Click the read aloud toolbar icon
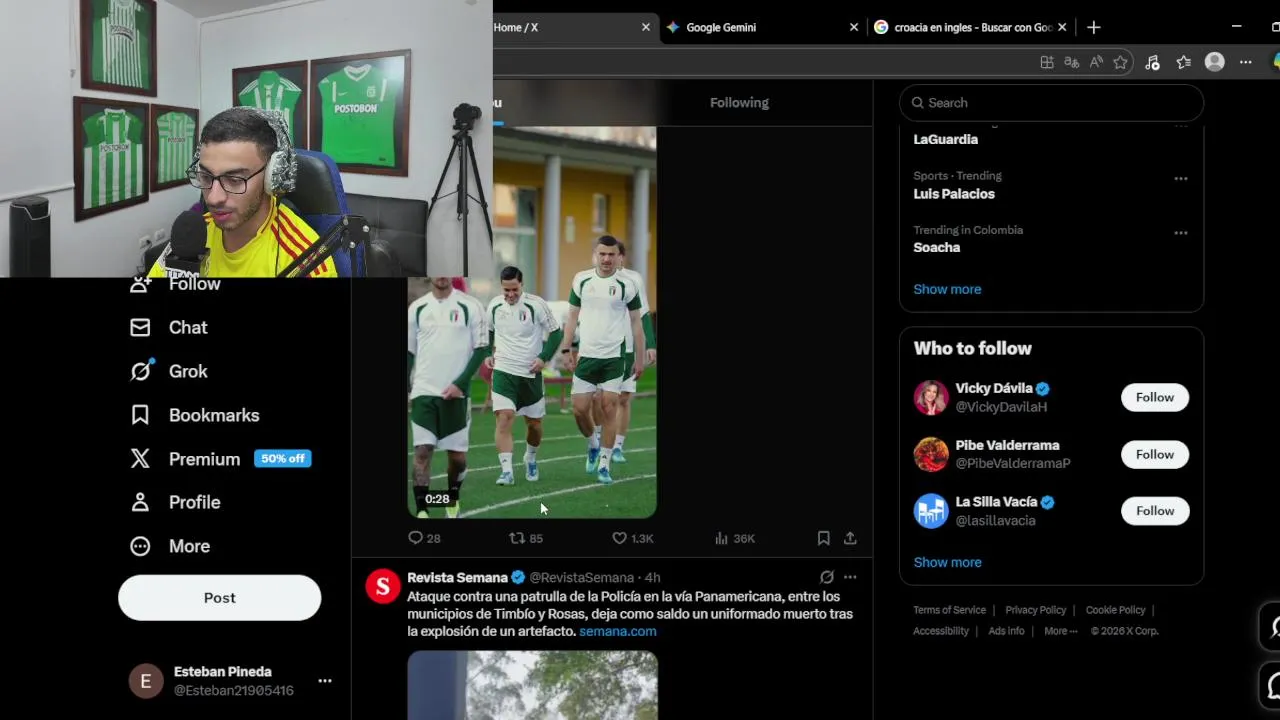Viewport: 1280px width, 720px height. tap(1096, 62)
